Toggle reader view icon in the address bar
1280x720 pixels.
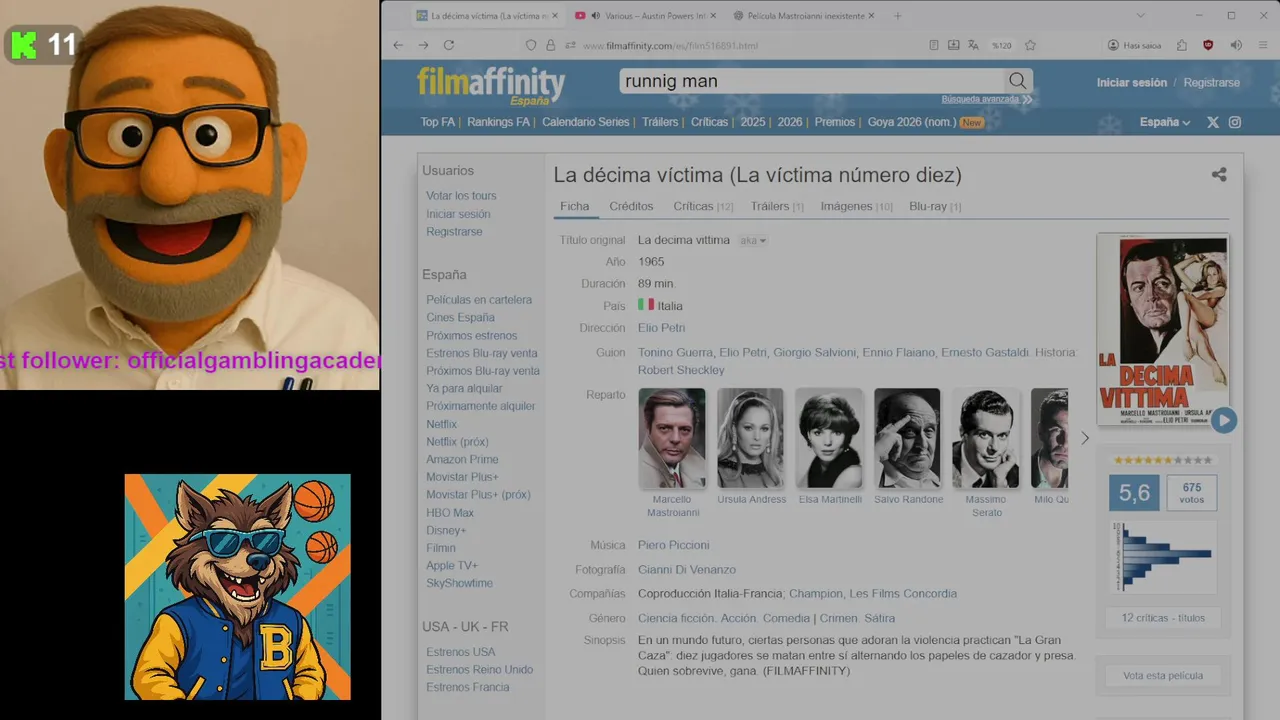934,45
